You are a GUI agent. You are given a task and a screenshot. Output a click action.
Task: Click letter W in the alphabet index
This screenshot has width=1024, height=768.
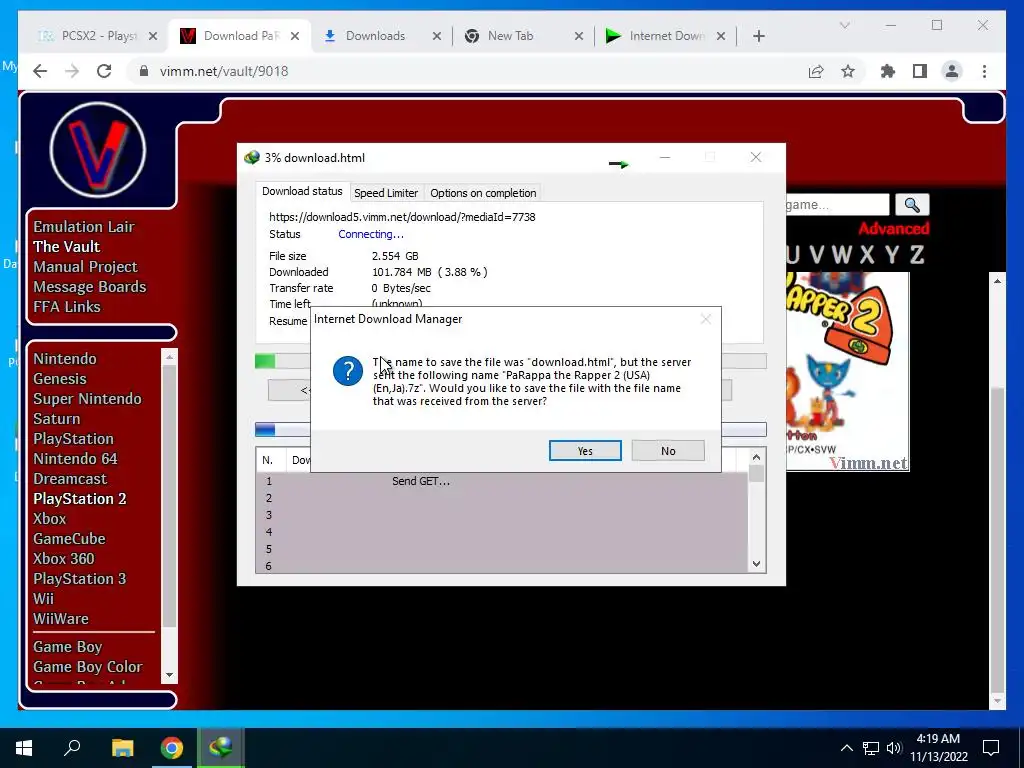coord(841,254)
